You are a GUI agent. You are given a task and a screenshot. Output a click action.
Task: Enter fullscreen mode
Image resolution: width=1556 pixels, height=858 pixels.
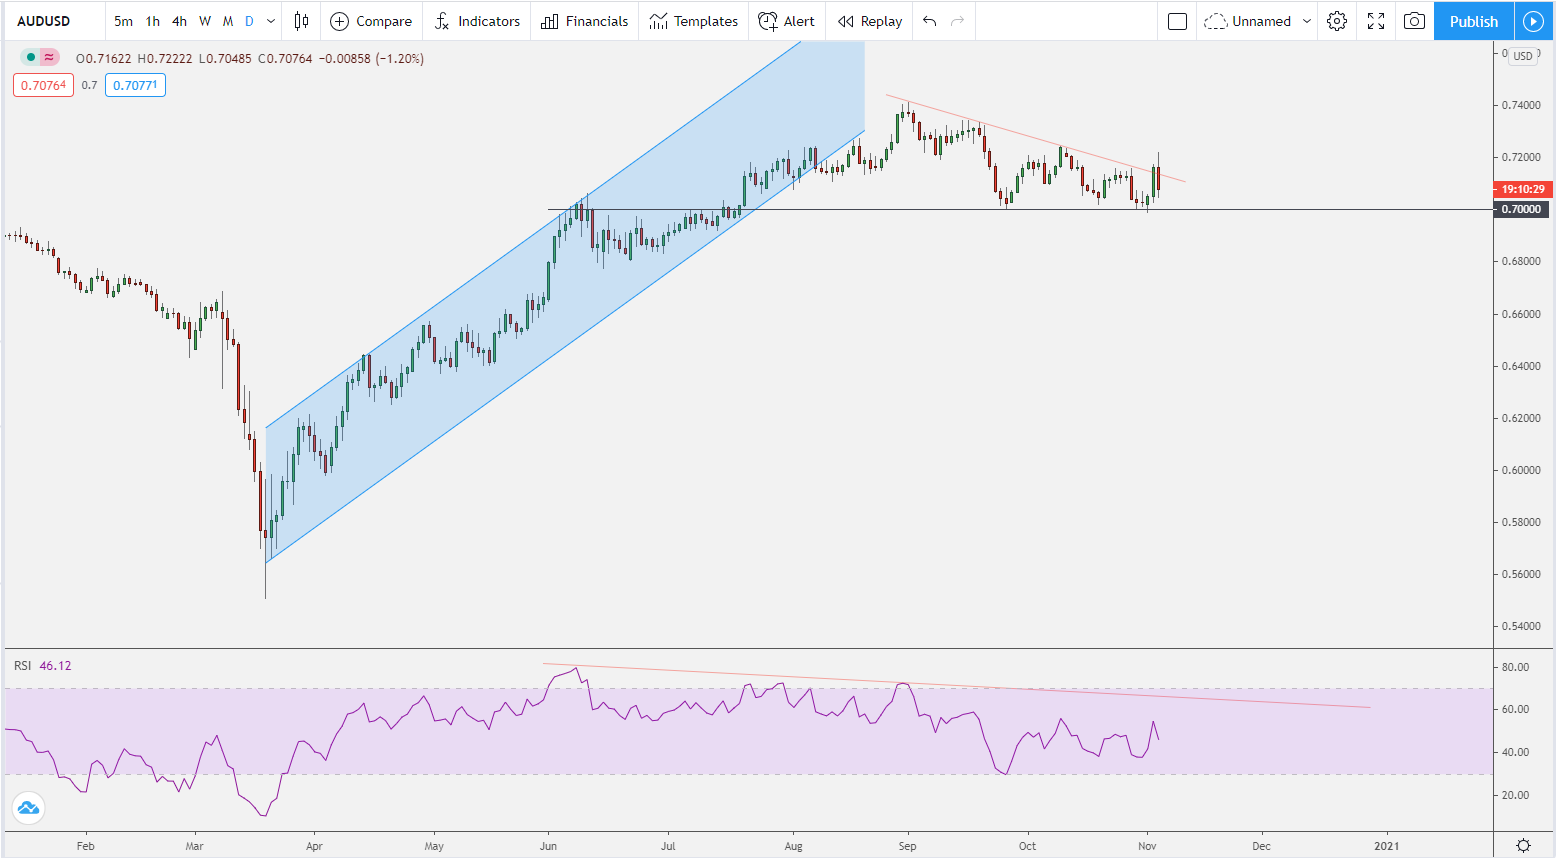1376,21
